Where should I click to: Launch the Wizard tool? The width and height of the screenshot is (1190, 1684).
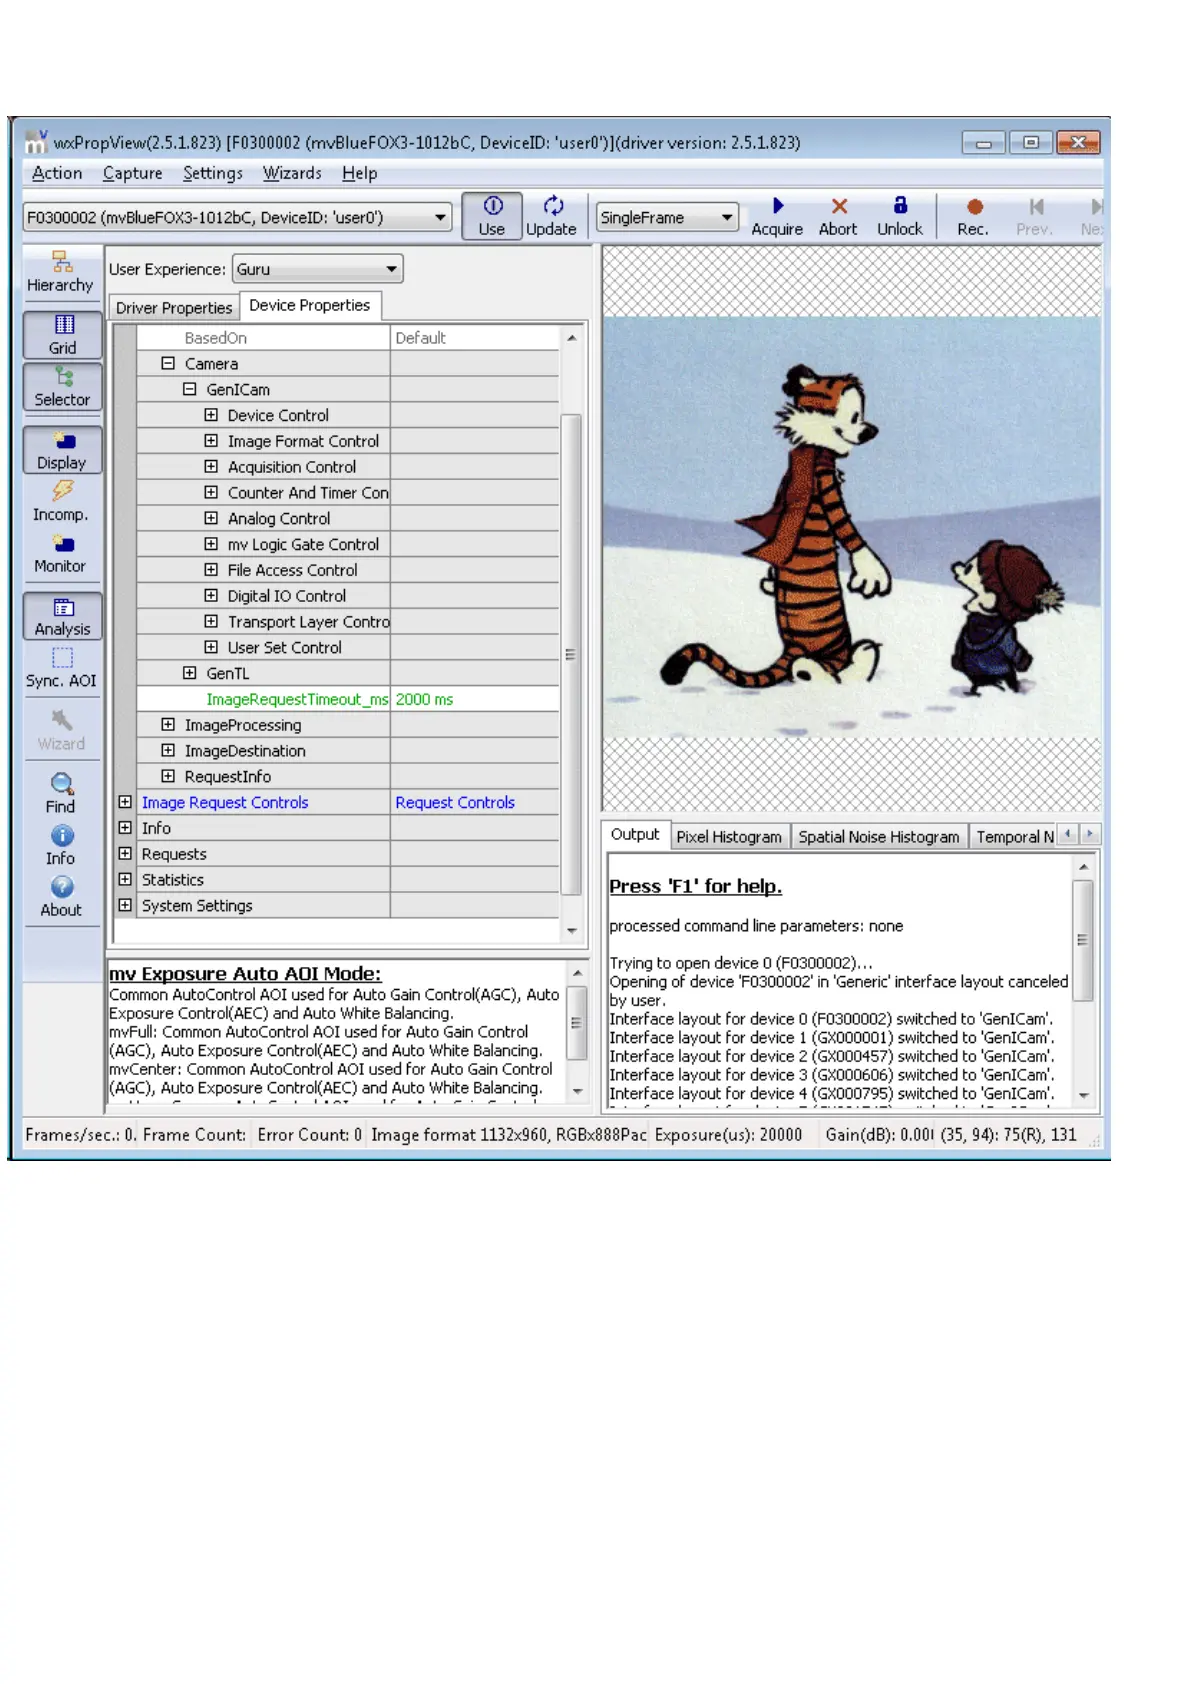(x=61, y=731)
